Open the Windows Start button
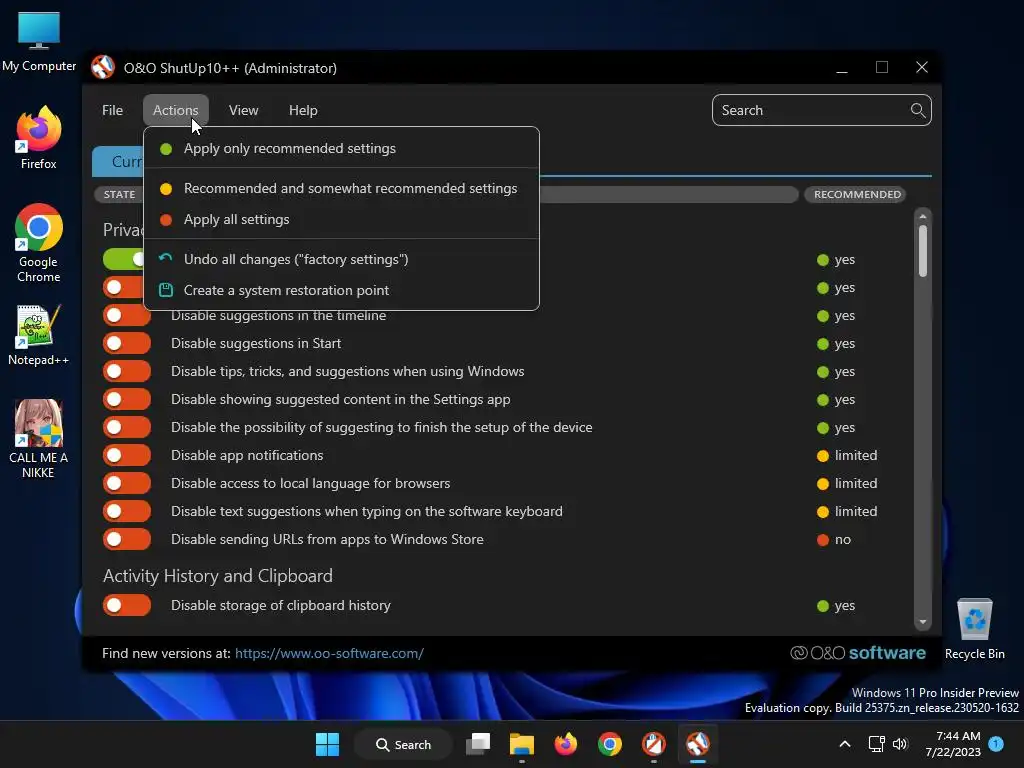This screenshot has width=1024, height=768. (x=327, y=744)
